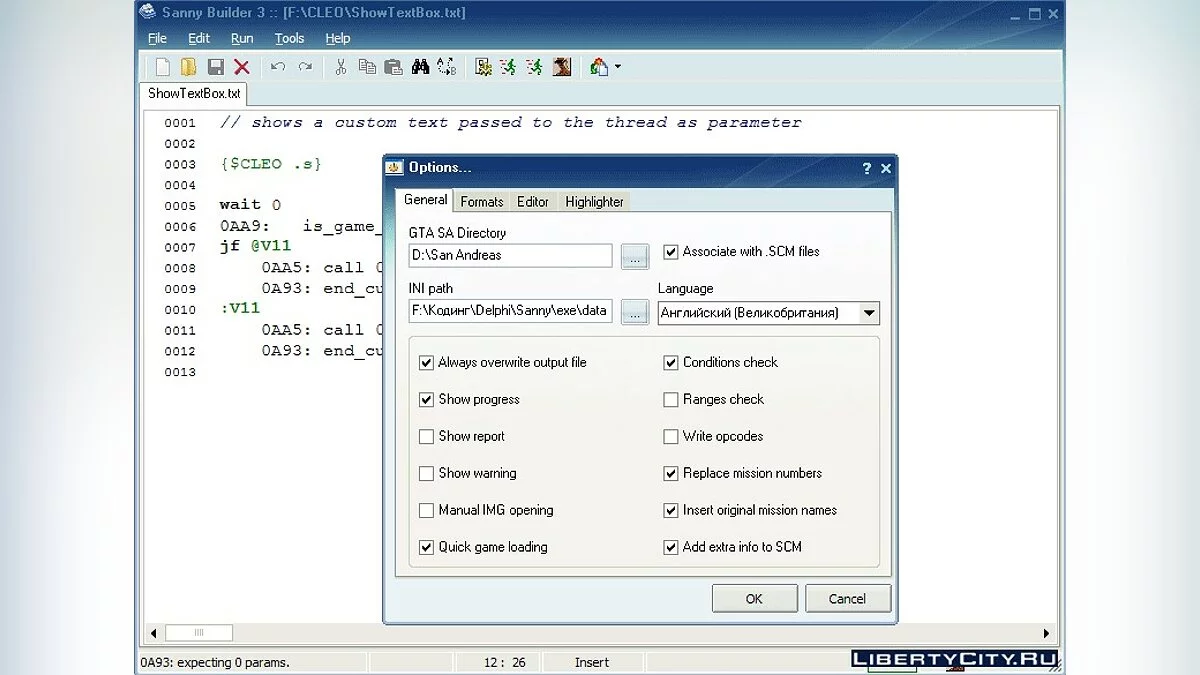Click the horizontal scrollbar thumb in editor
1200x675 pixels.
198,633
